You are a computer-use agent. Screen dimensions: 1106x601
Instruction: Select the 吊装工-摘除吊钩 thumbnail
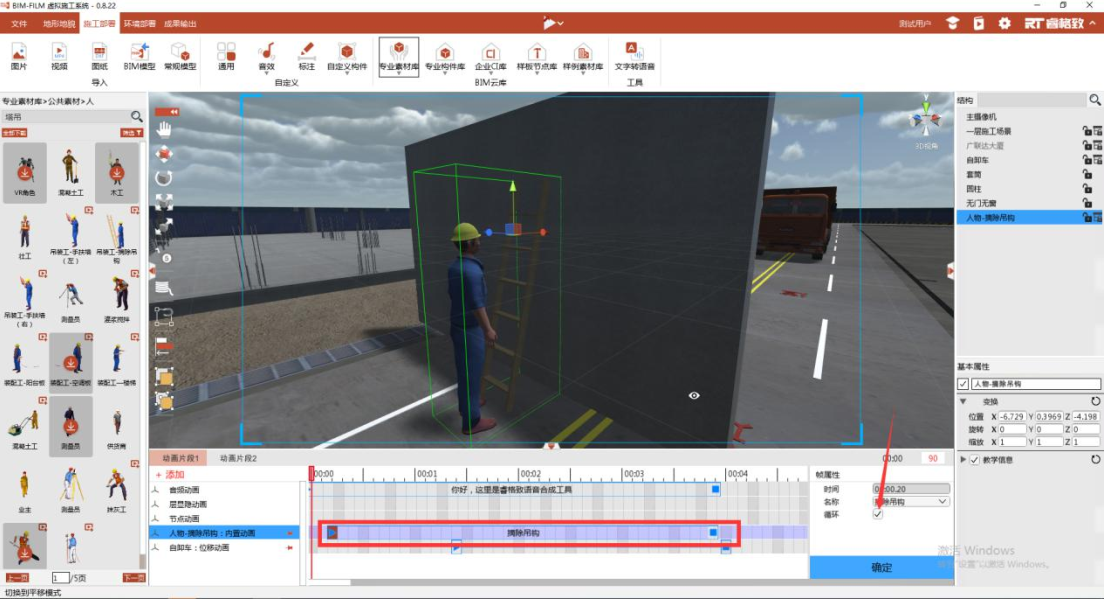(x=116, y=236)
